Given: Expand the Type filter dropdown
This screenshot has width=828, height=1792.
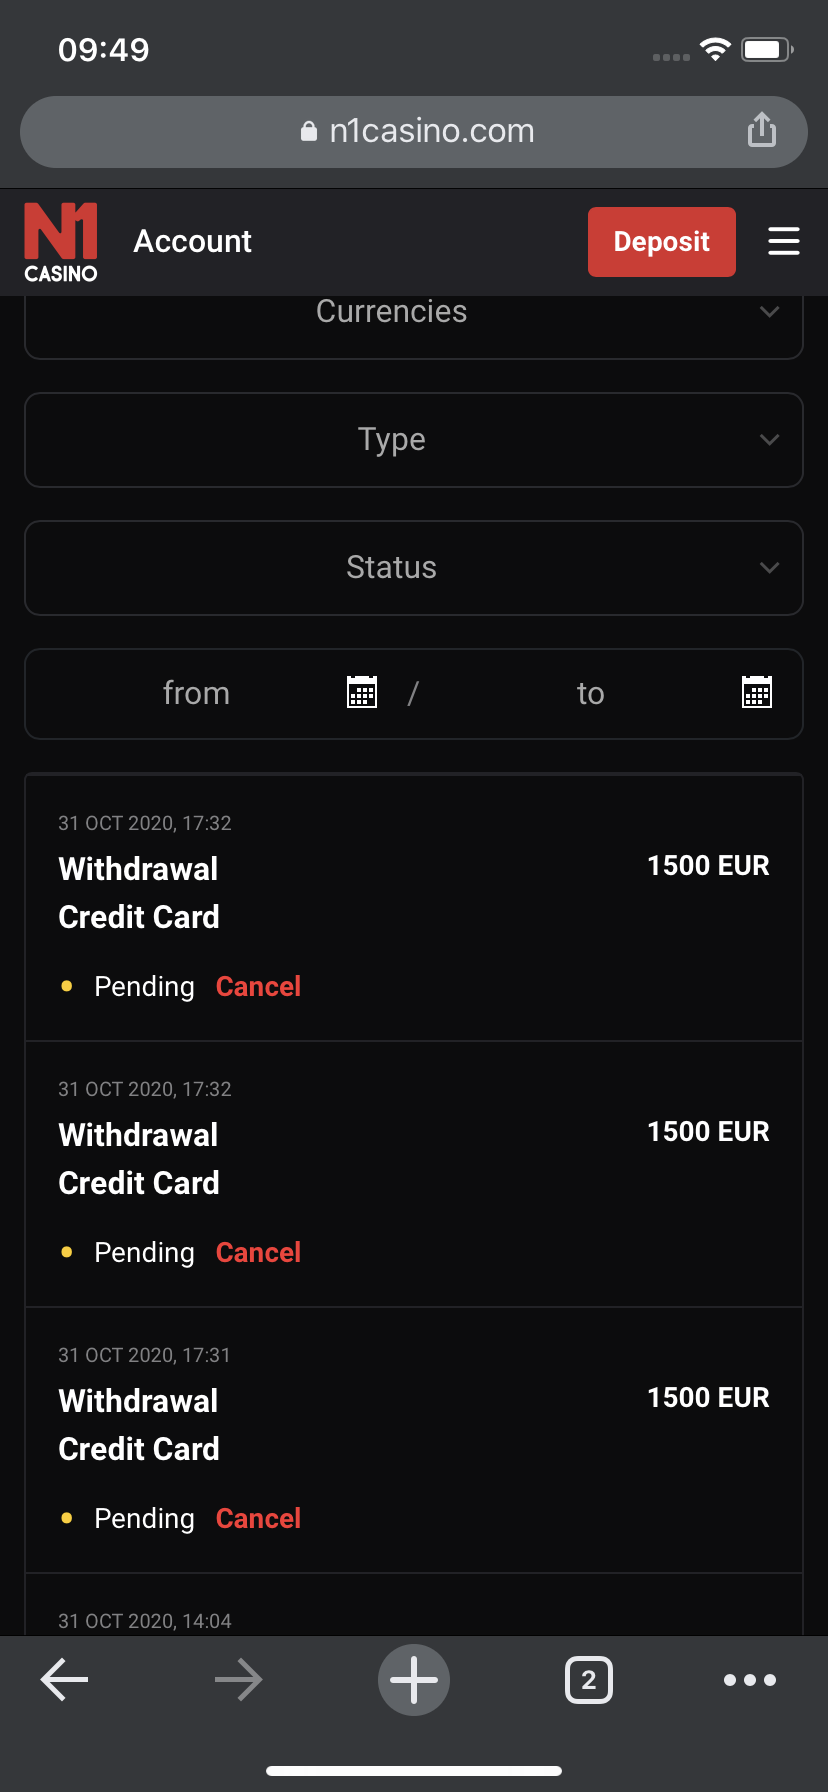Looking at the screenshot, I should 414,440.
